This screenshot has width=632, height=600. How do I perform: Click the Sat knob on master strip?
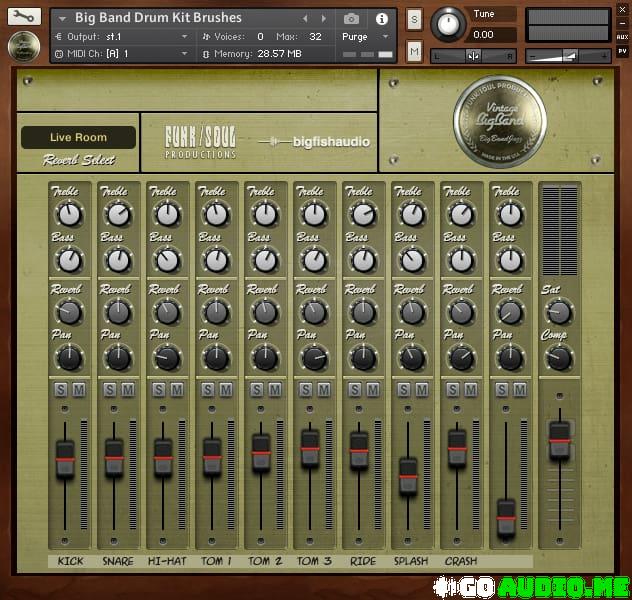click(558, 312)
